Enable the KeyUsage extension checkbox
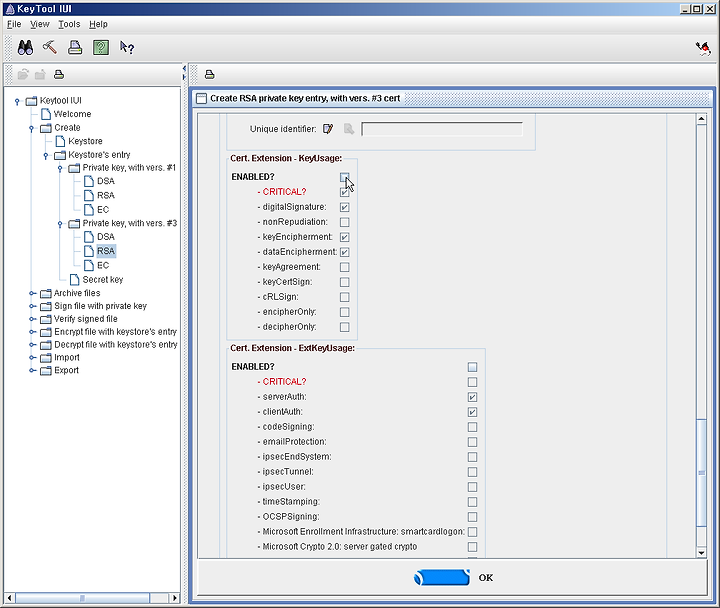 click(344, 177)
